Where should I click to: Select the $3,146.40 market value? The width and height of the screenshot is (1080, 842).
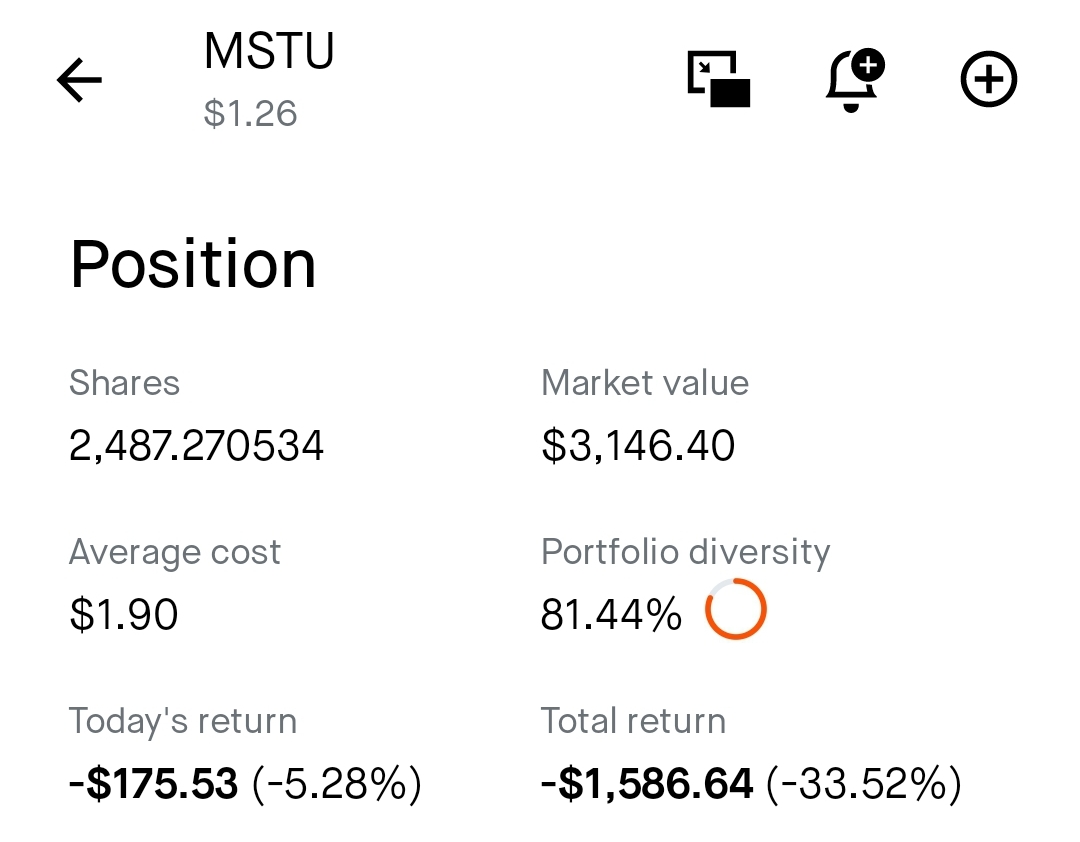coord(638,445)
